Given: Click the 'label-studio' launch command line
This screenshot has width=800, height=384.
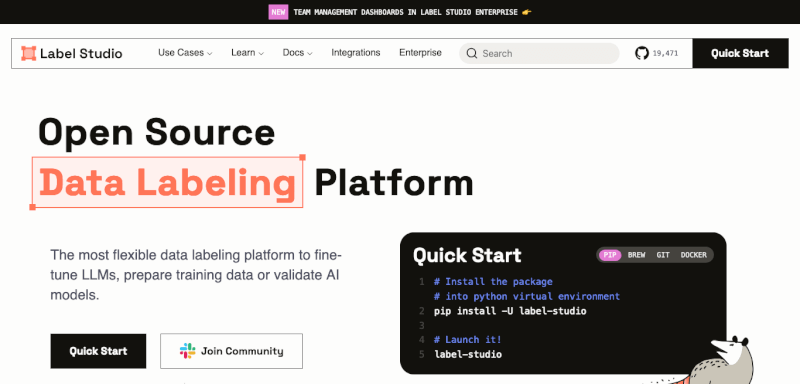Looking at the screenshot, I should click(x=468, y=354).
